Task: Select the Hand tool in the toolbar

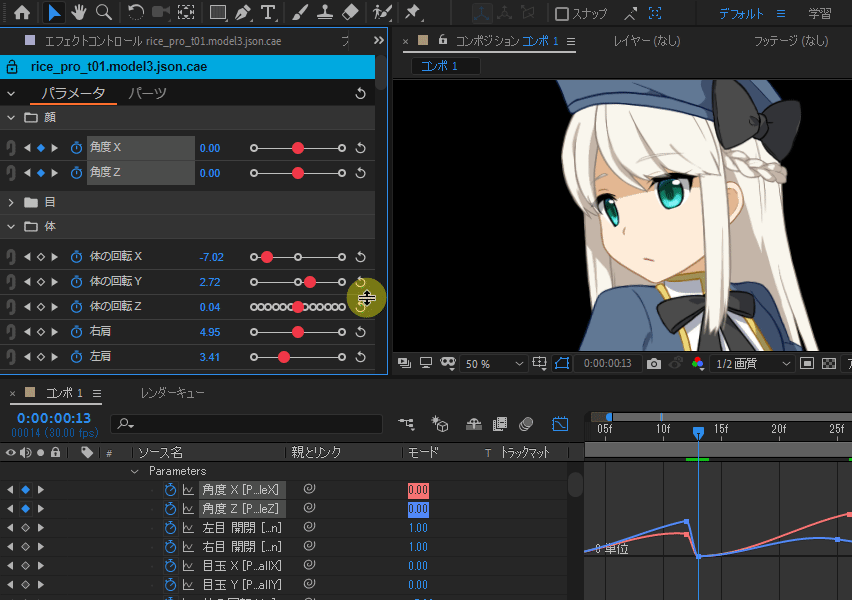Action: pos(79,13)
